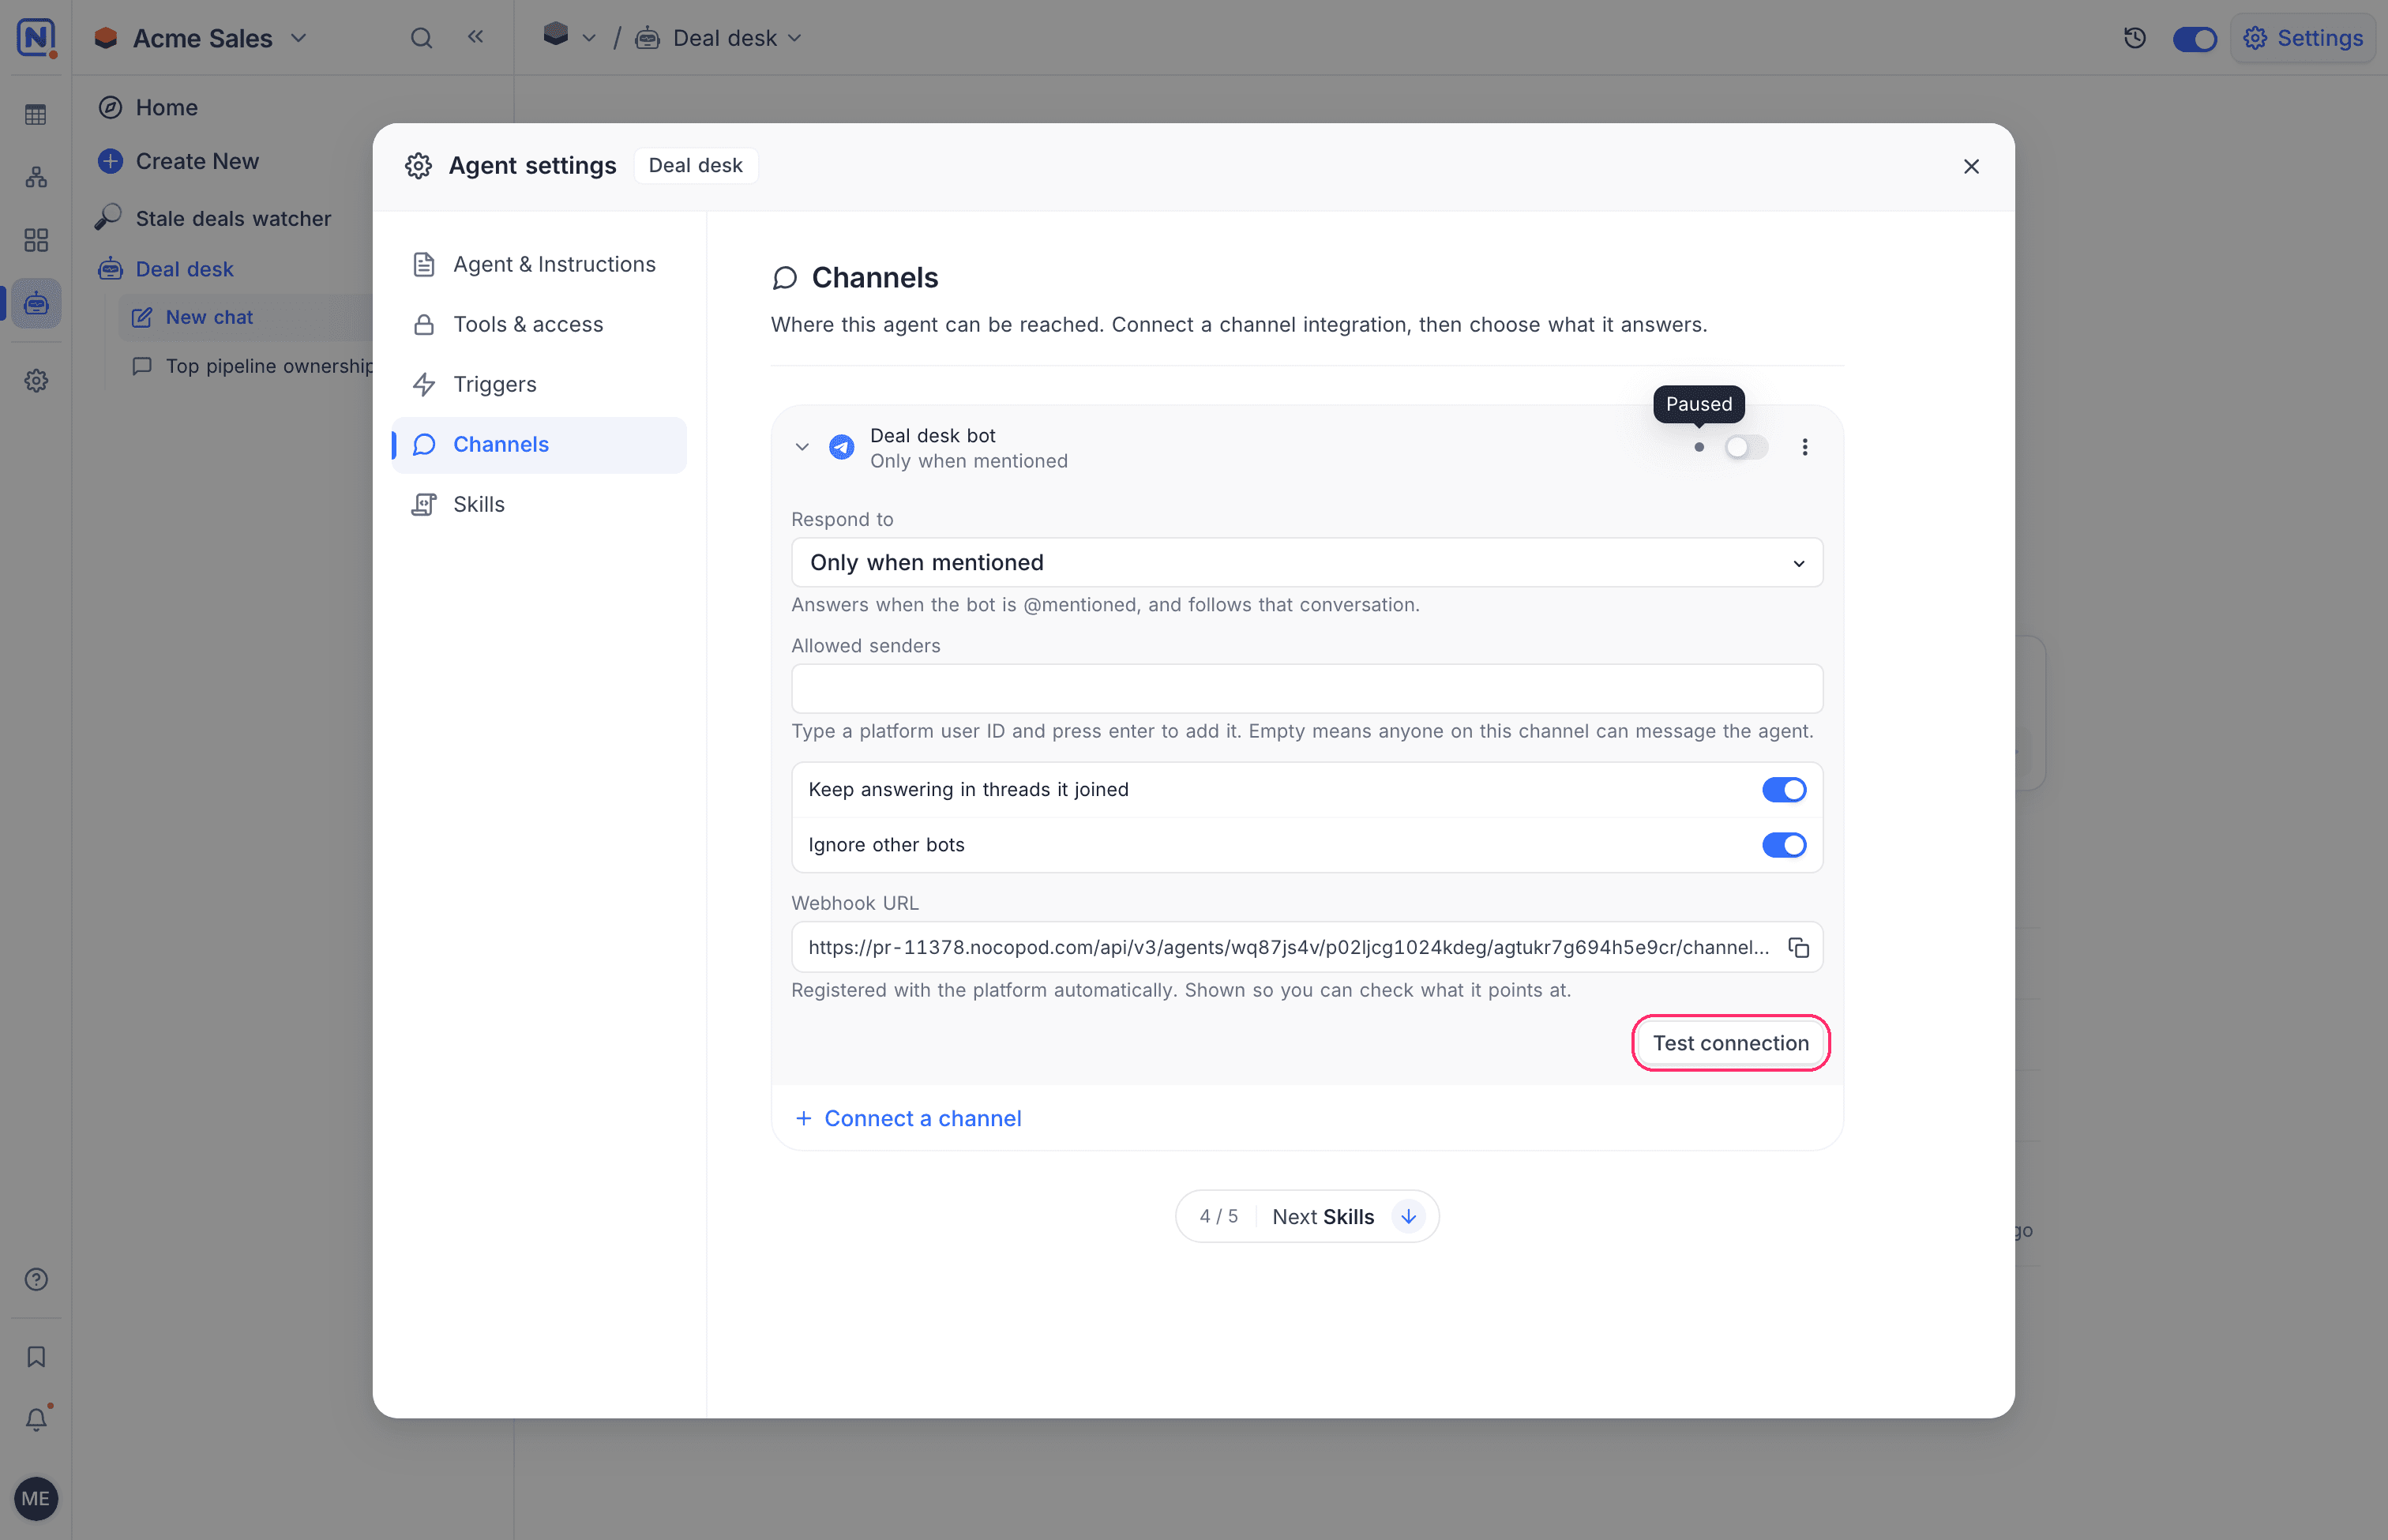Open the Respond to dropdown

tap(1306, 562)
